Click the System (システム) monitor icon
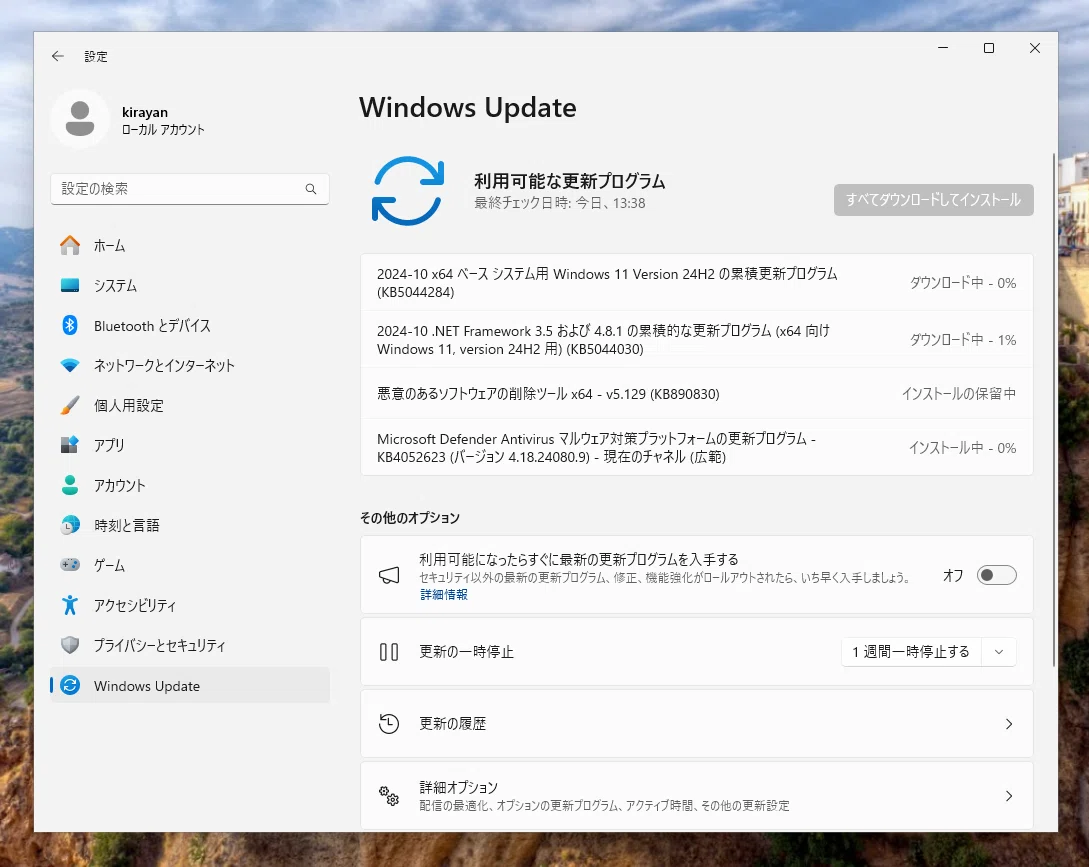This screenshot has width=1089, height=867. click(x=69, y=286)
